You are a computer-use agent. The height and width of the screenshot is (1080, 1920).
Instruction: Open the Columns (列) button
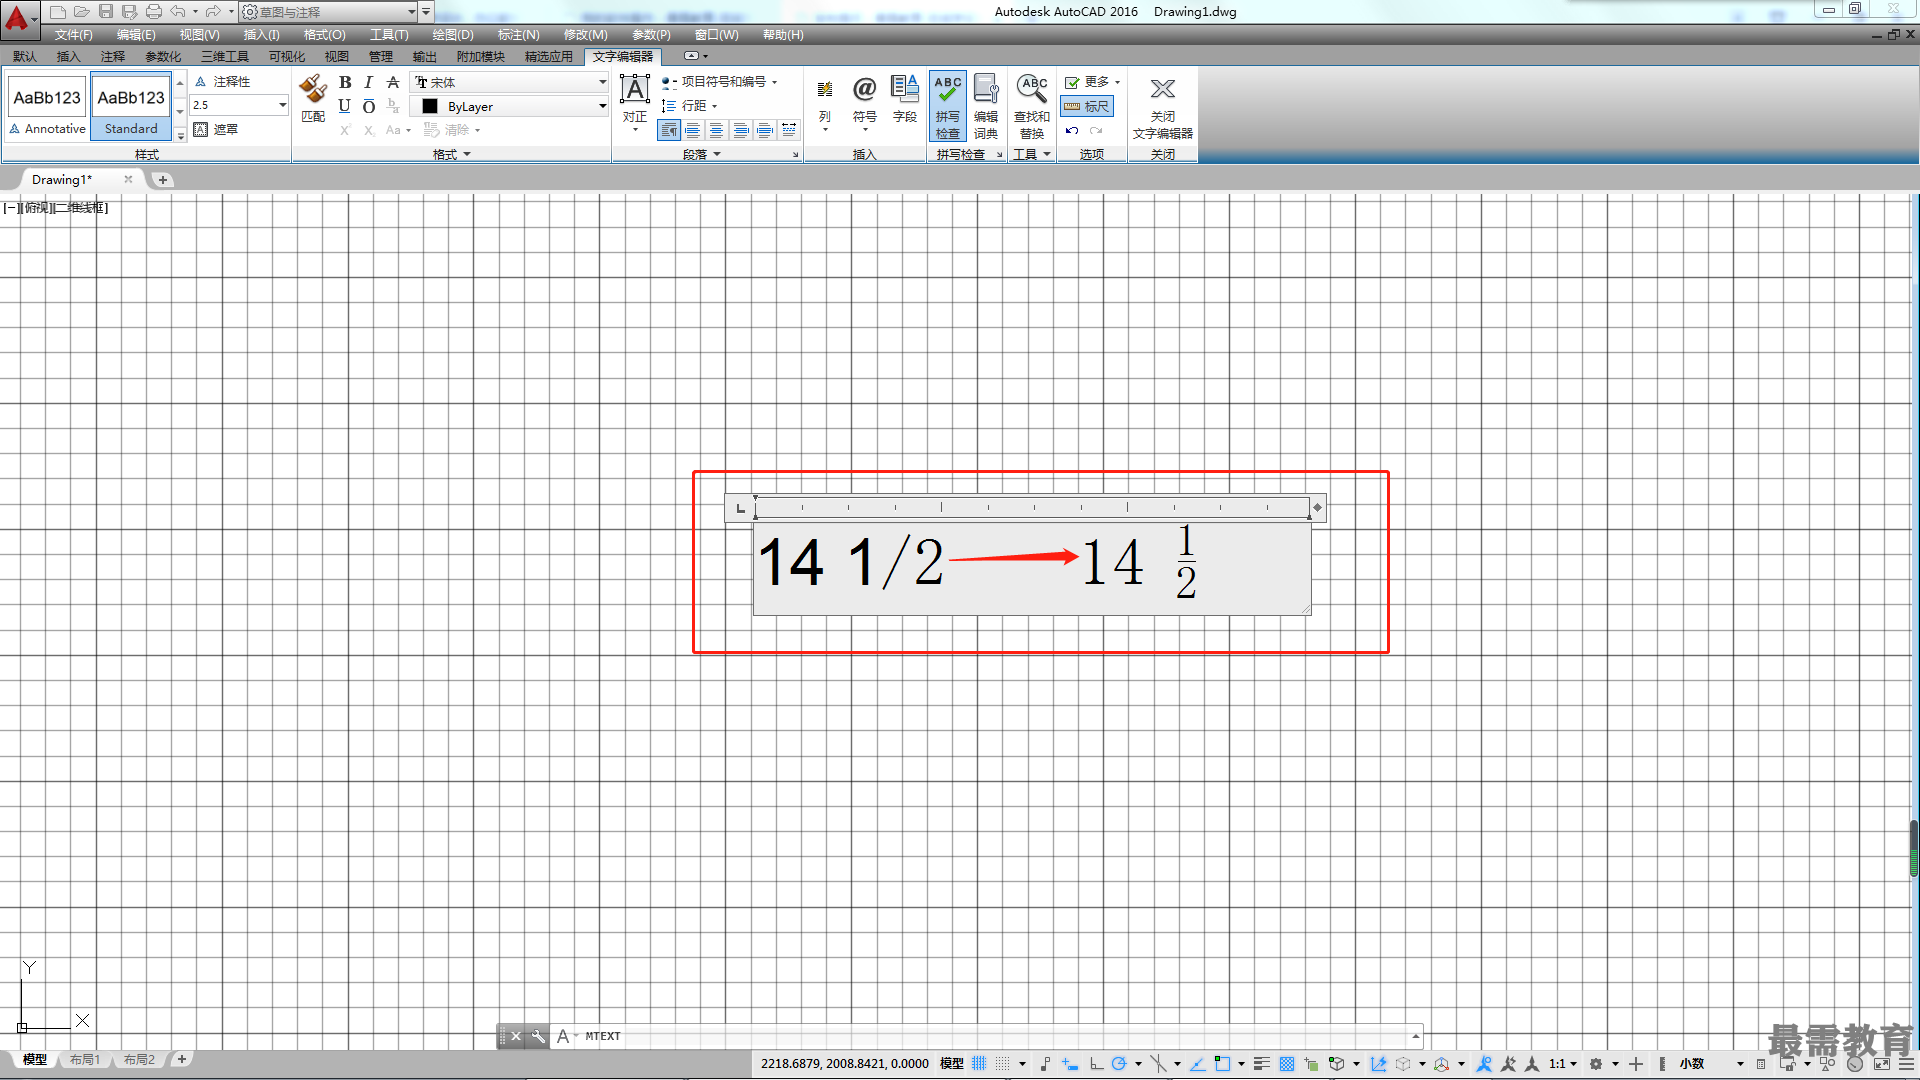(x=825, y=104)
